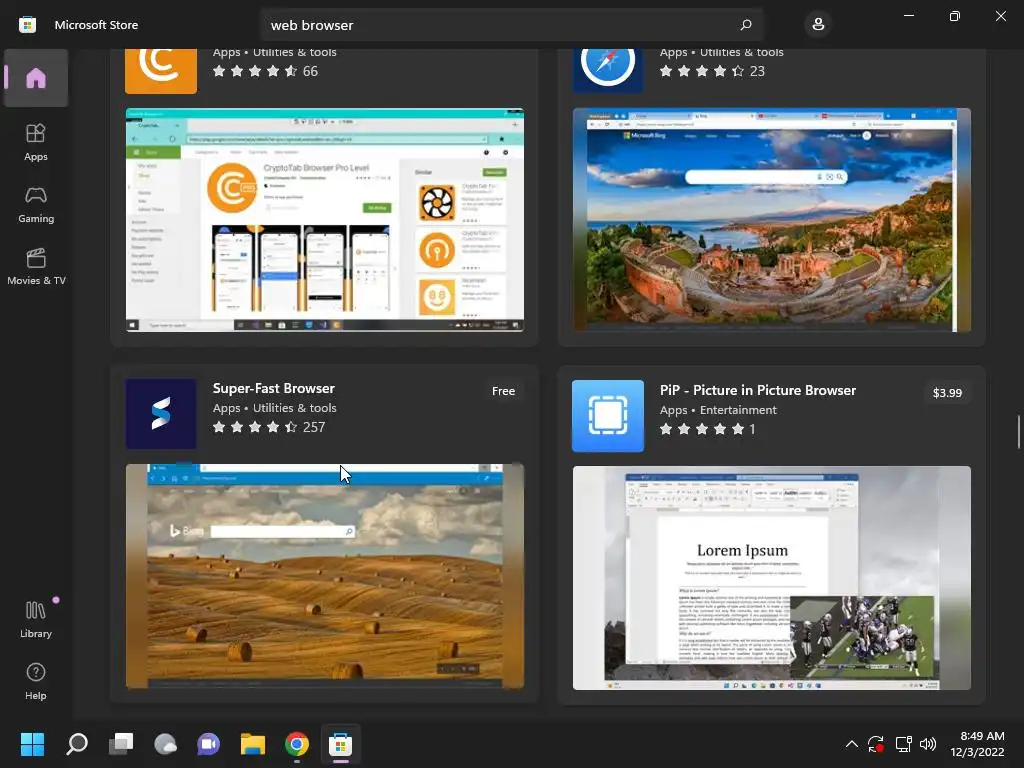The image size is (1024, 768).
Task: Click the search magnifier icon in search box
Action: pos(746,25)
